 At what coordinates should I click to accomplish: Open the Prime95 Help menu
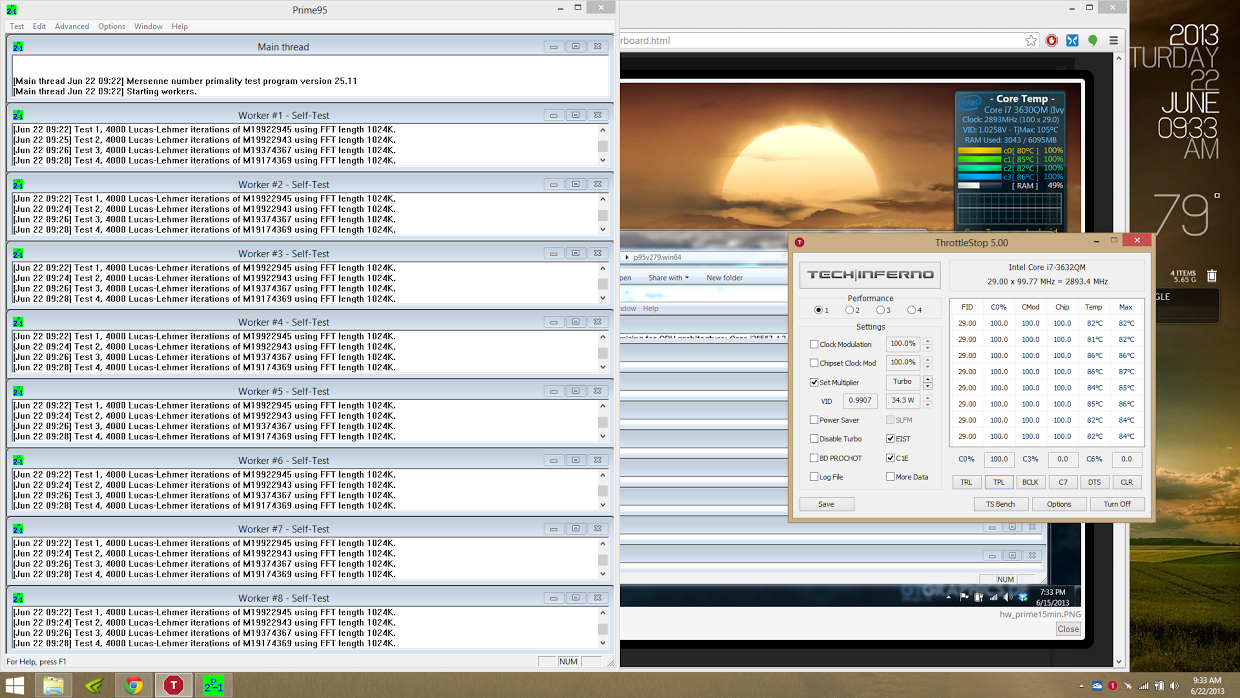click(180, 26)
